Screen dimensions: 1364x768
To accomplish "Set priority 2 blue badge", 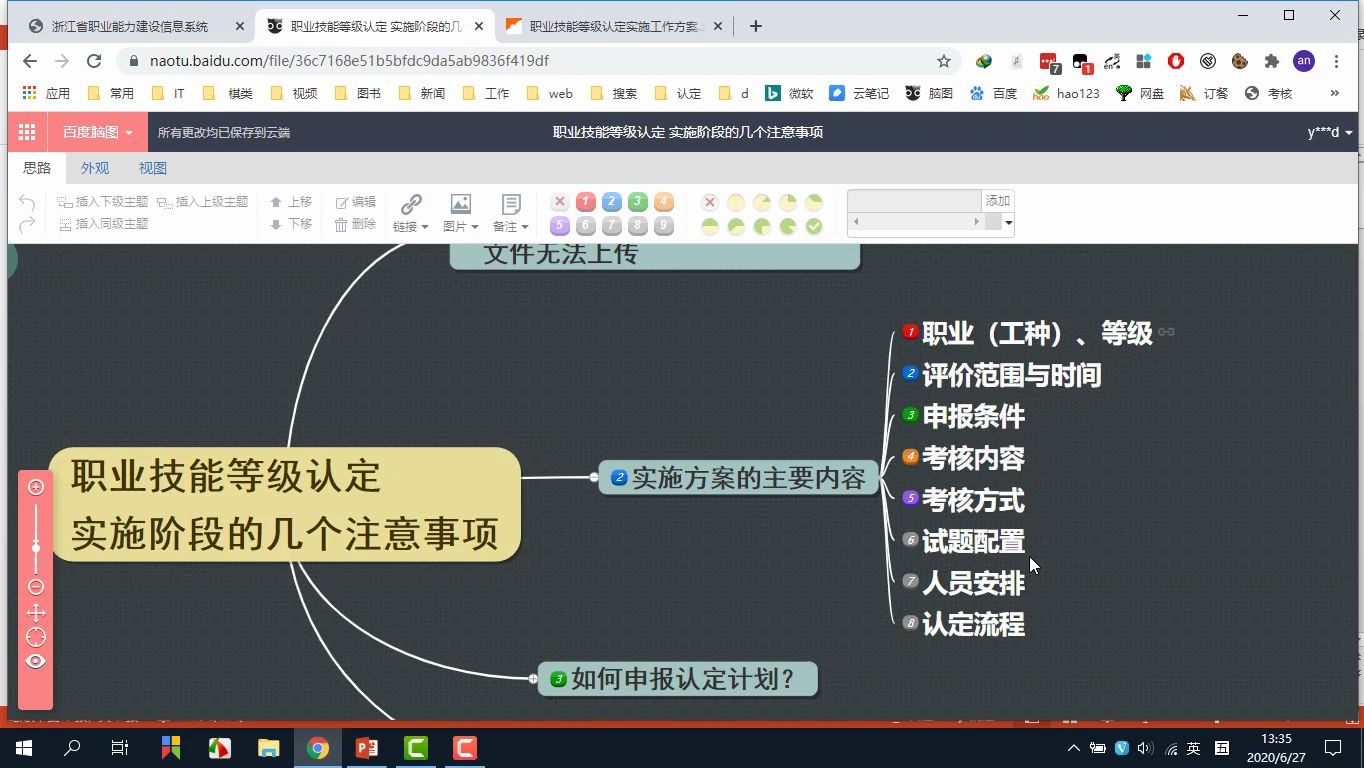I will click(x=612, y=202).
